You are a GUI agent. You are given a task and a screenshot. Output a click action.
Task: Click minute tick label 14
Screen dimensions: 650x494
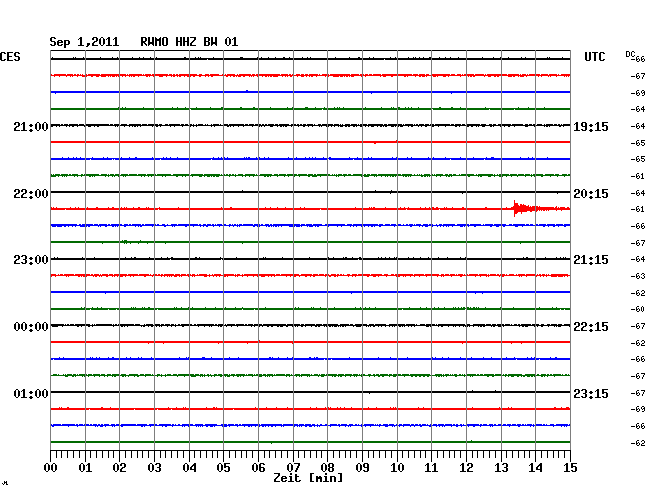[535, 468]
